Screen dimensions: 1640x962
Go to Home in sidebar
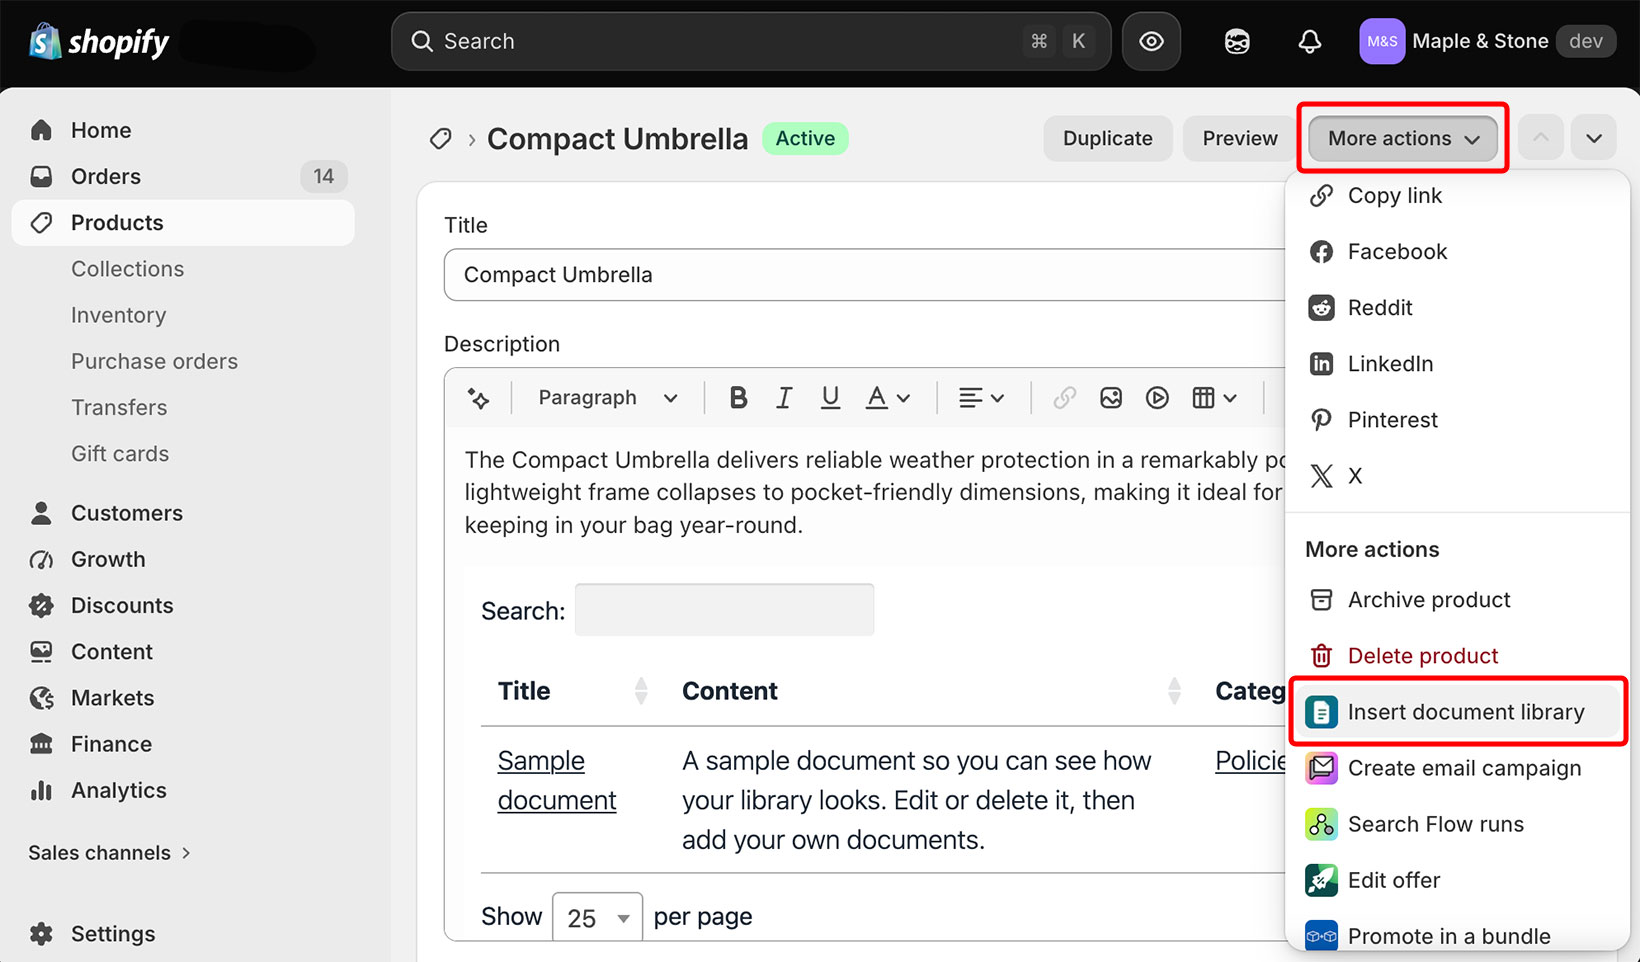[x=183, y=130]
